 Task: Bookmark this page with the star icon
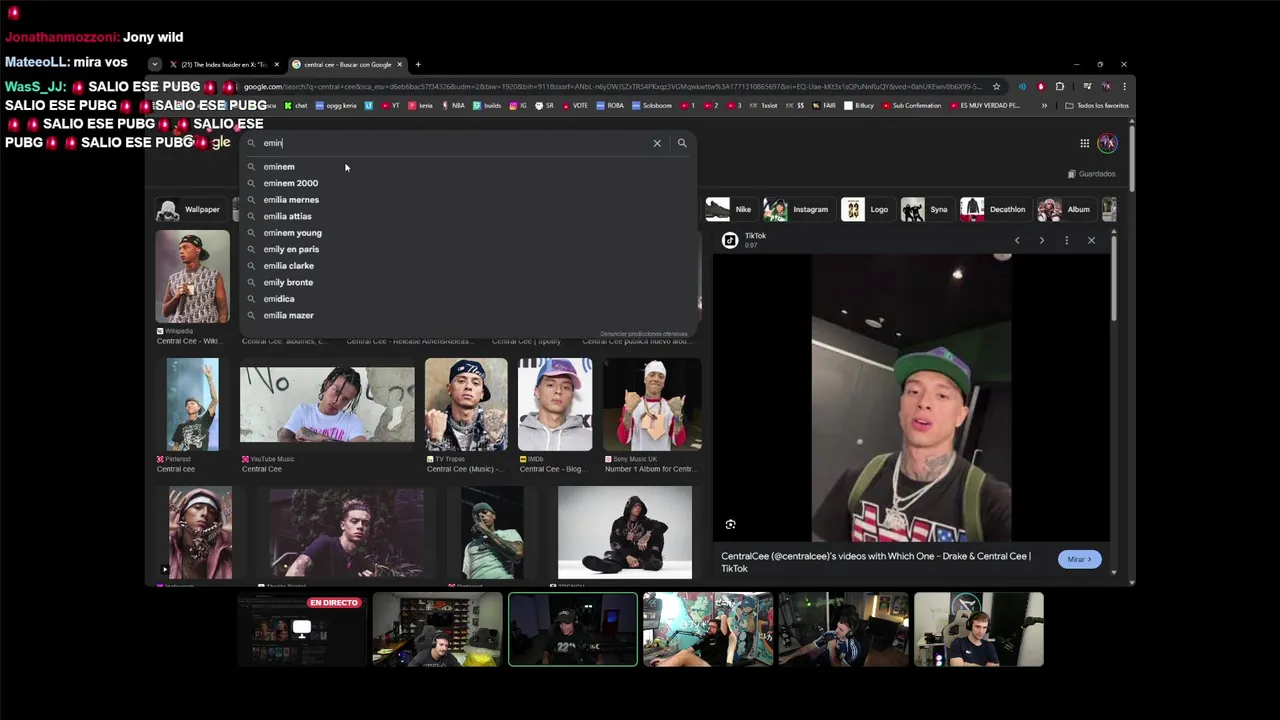pos(996,86)
